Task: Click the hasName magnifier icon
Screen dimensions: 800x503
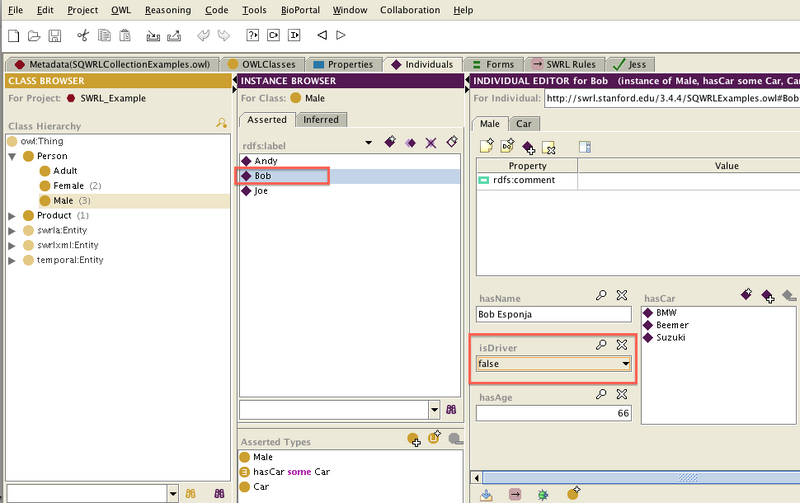Action: tap(601, 295)
